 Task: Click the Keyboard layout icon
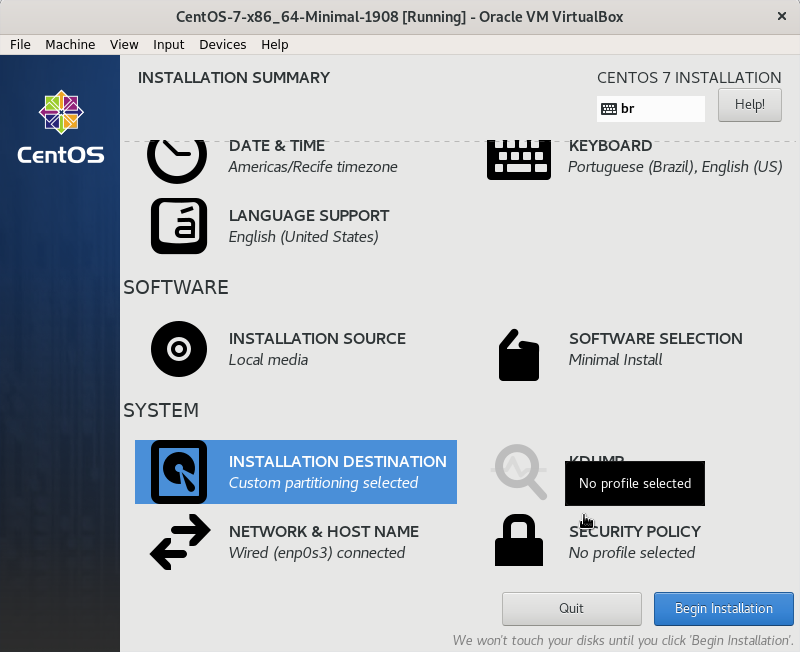pyautogui.click(x=519, y=160)
